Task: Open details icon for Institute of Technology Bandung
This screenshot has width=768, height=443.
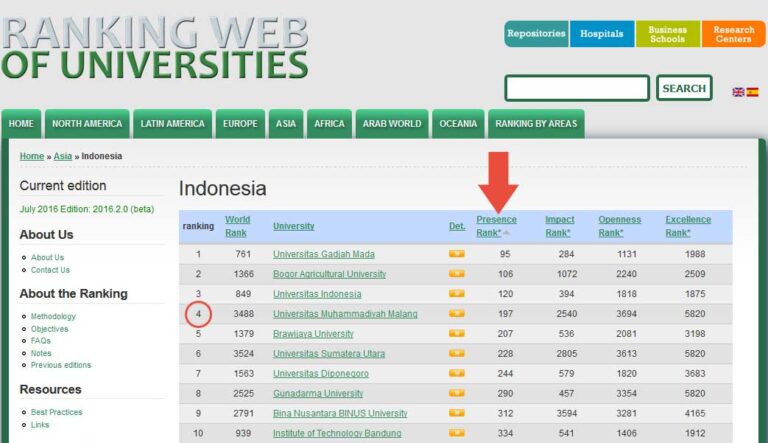Action: (x=456, y=433)
